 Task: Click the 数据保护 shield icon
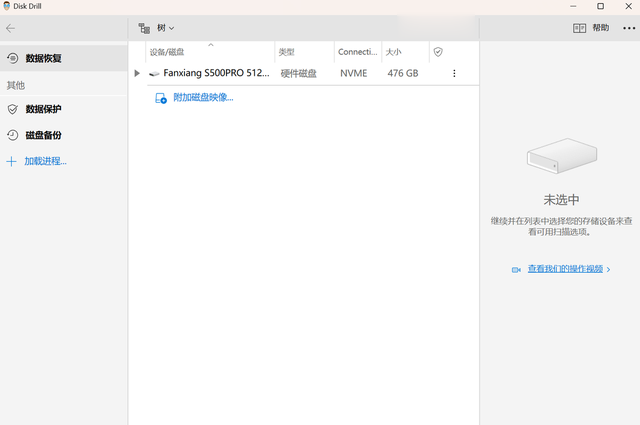(x=13, y=109)
